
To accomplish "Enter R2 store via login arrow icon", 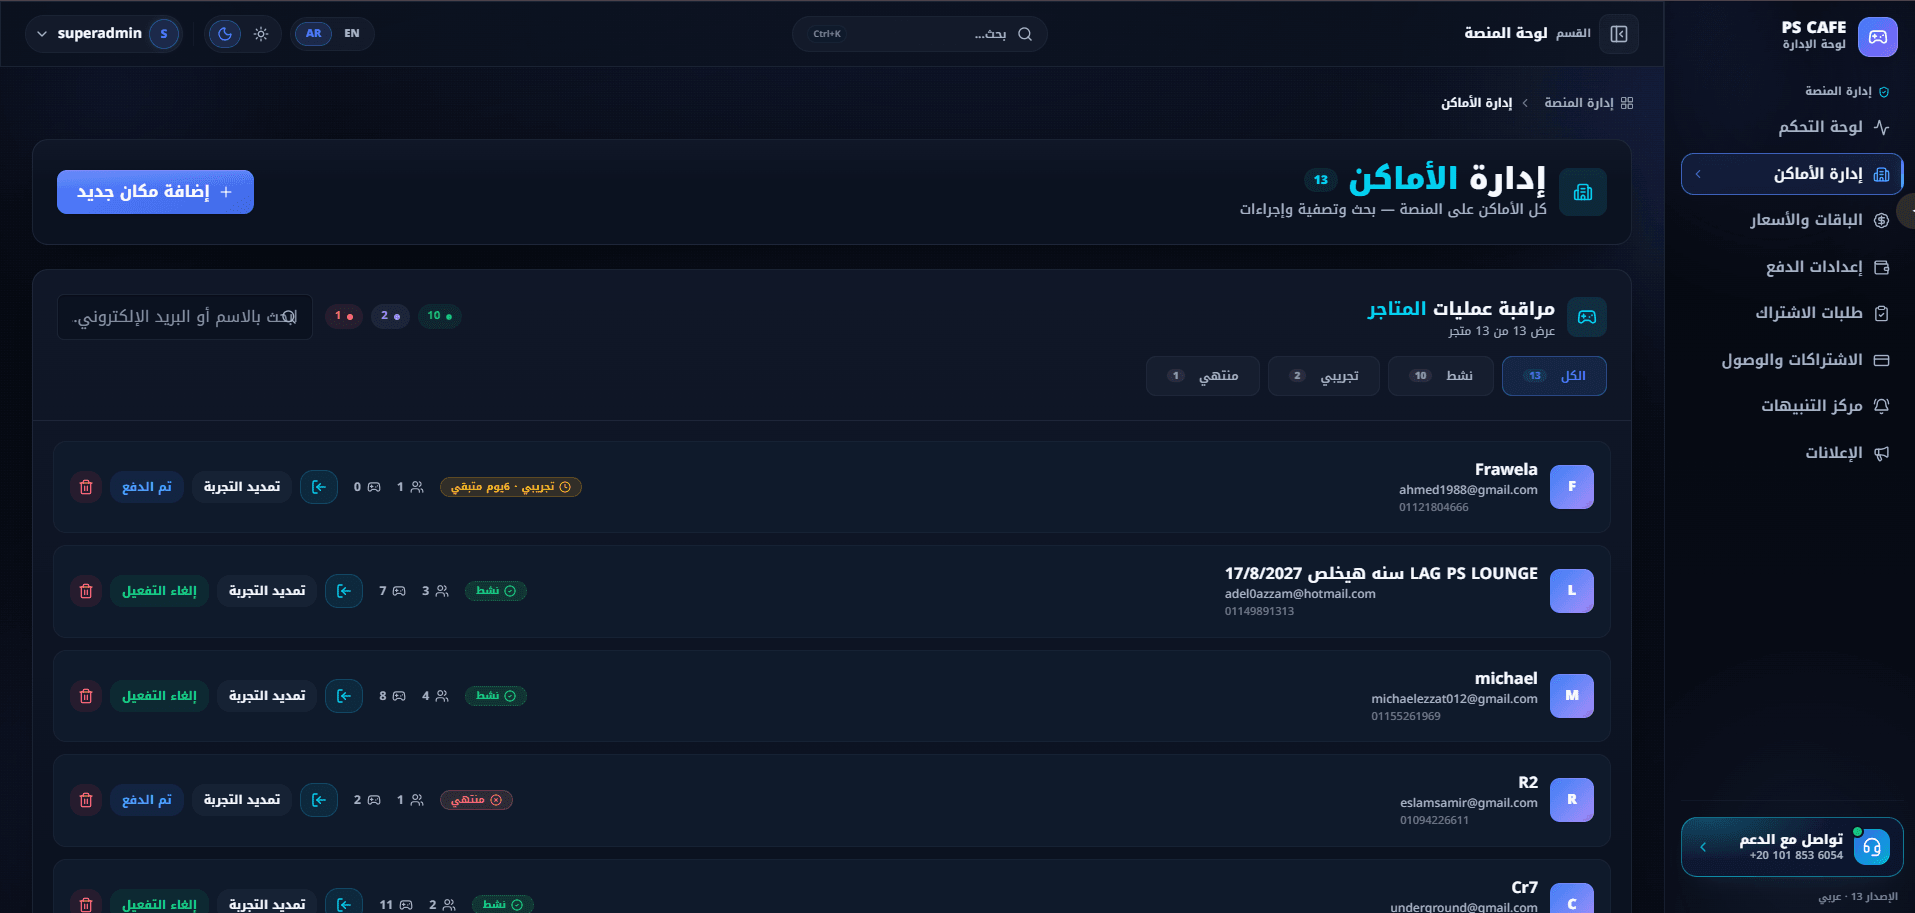I will click(319, 800).
